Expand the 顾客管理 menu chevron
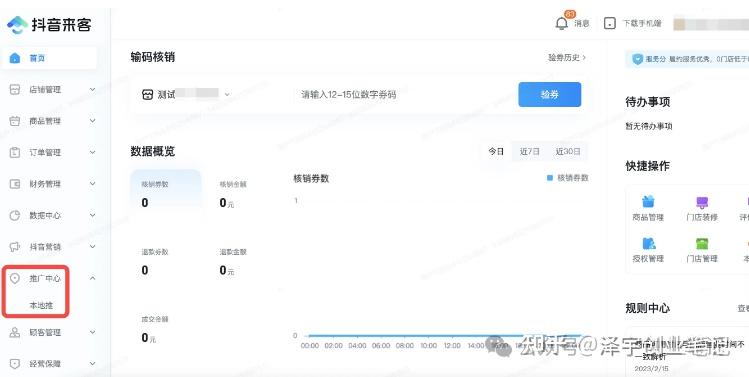 (x=93, y=333)
